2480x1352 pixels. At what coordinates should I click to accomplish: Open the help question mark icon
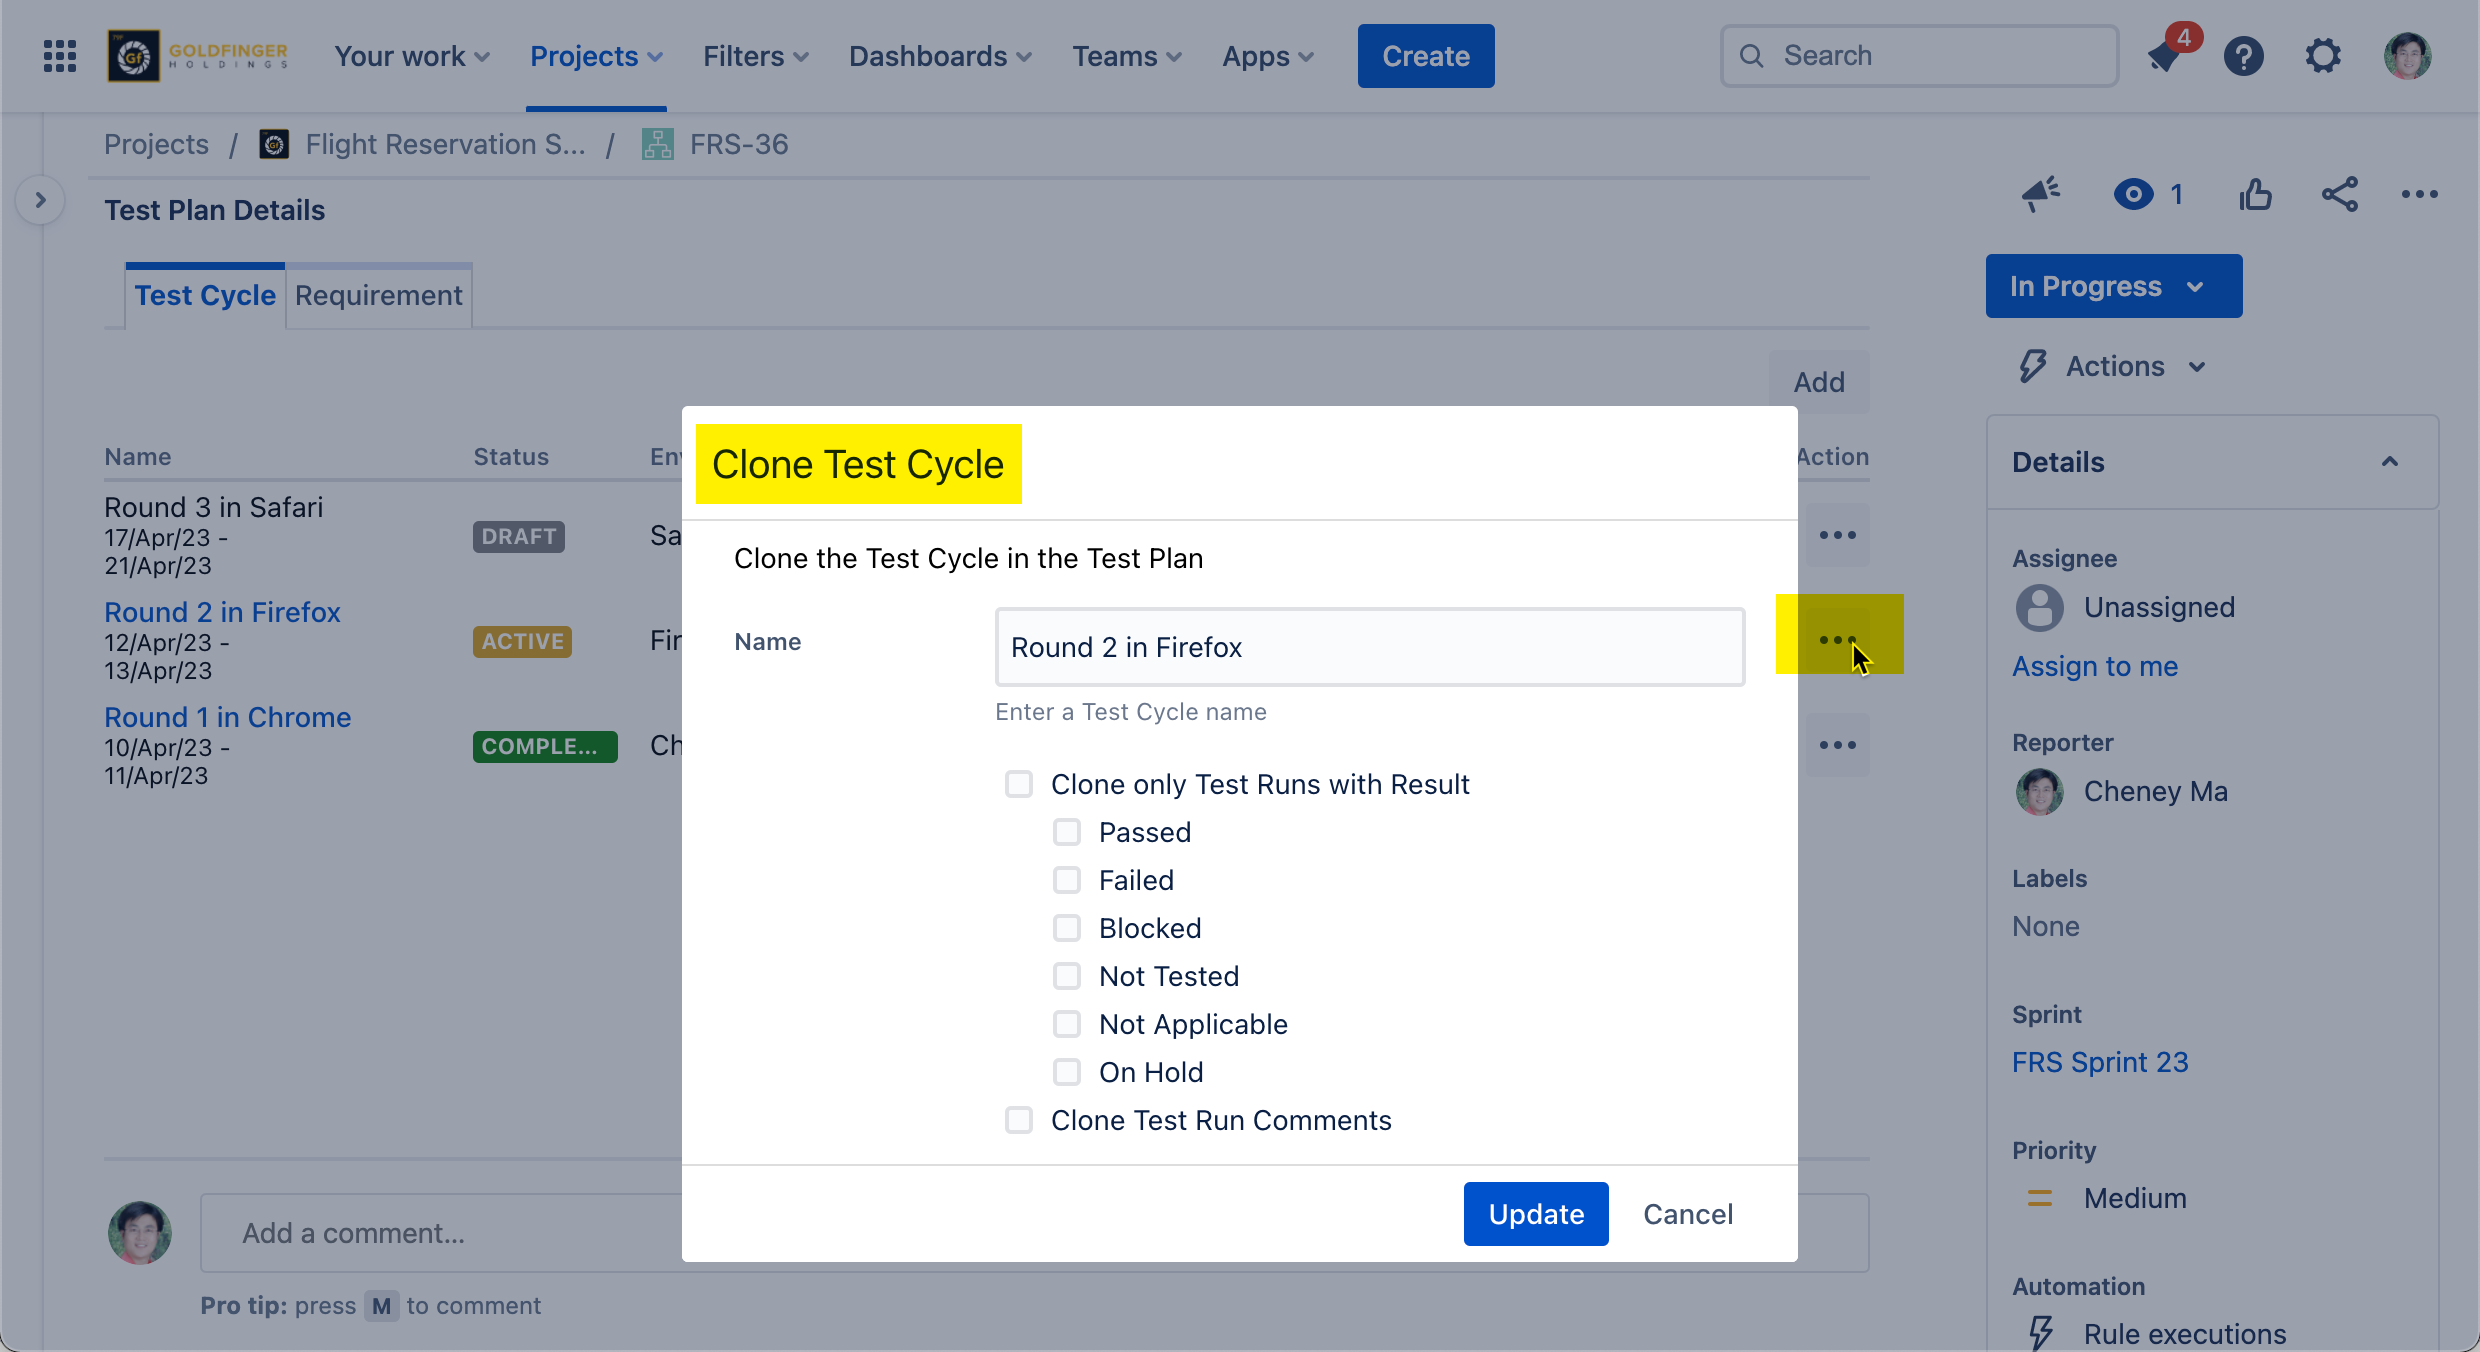[x=2244, y=56]
